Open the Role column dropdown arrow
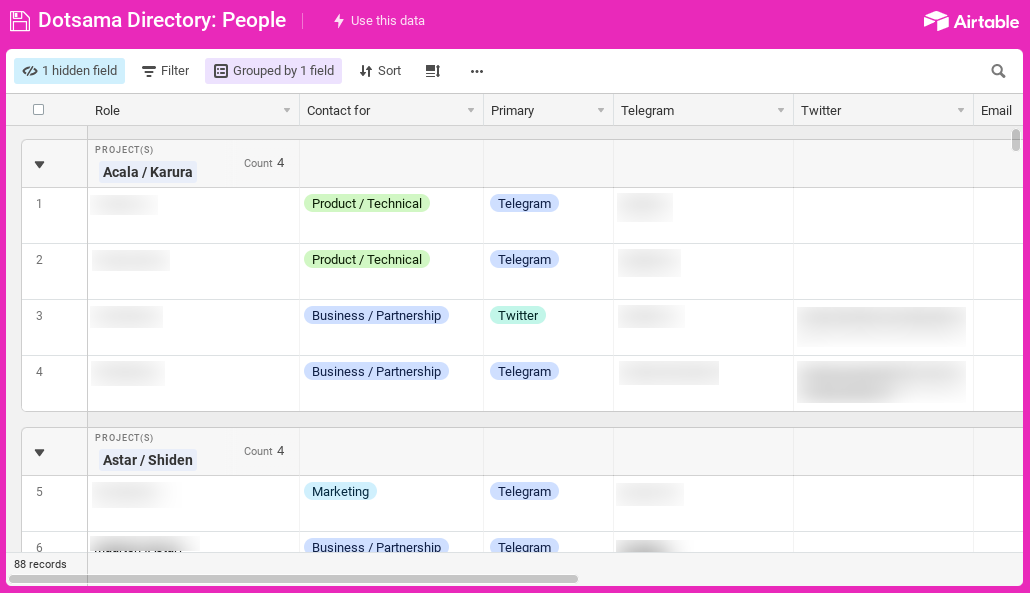The width and height of the screenshot is (1030, 593). (x=286, y=110)
